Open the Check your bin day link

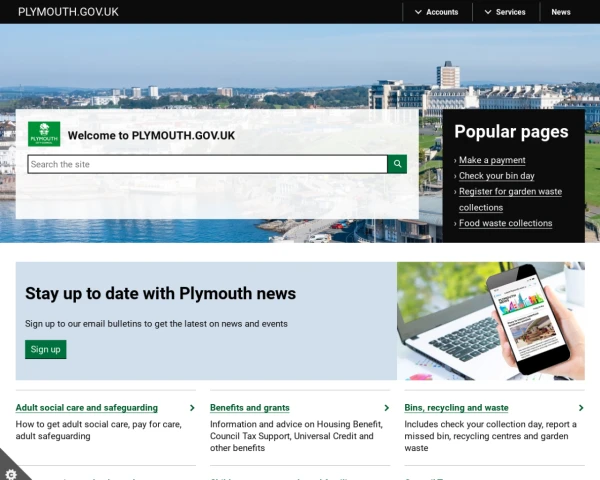(x=497, y=176)
